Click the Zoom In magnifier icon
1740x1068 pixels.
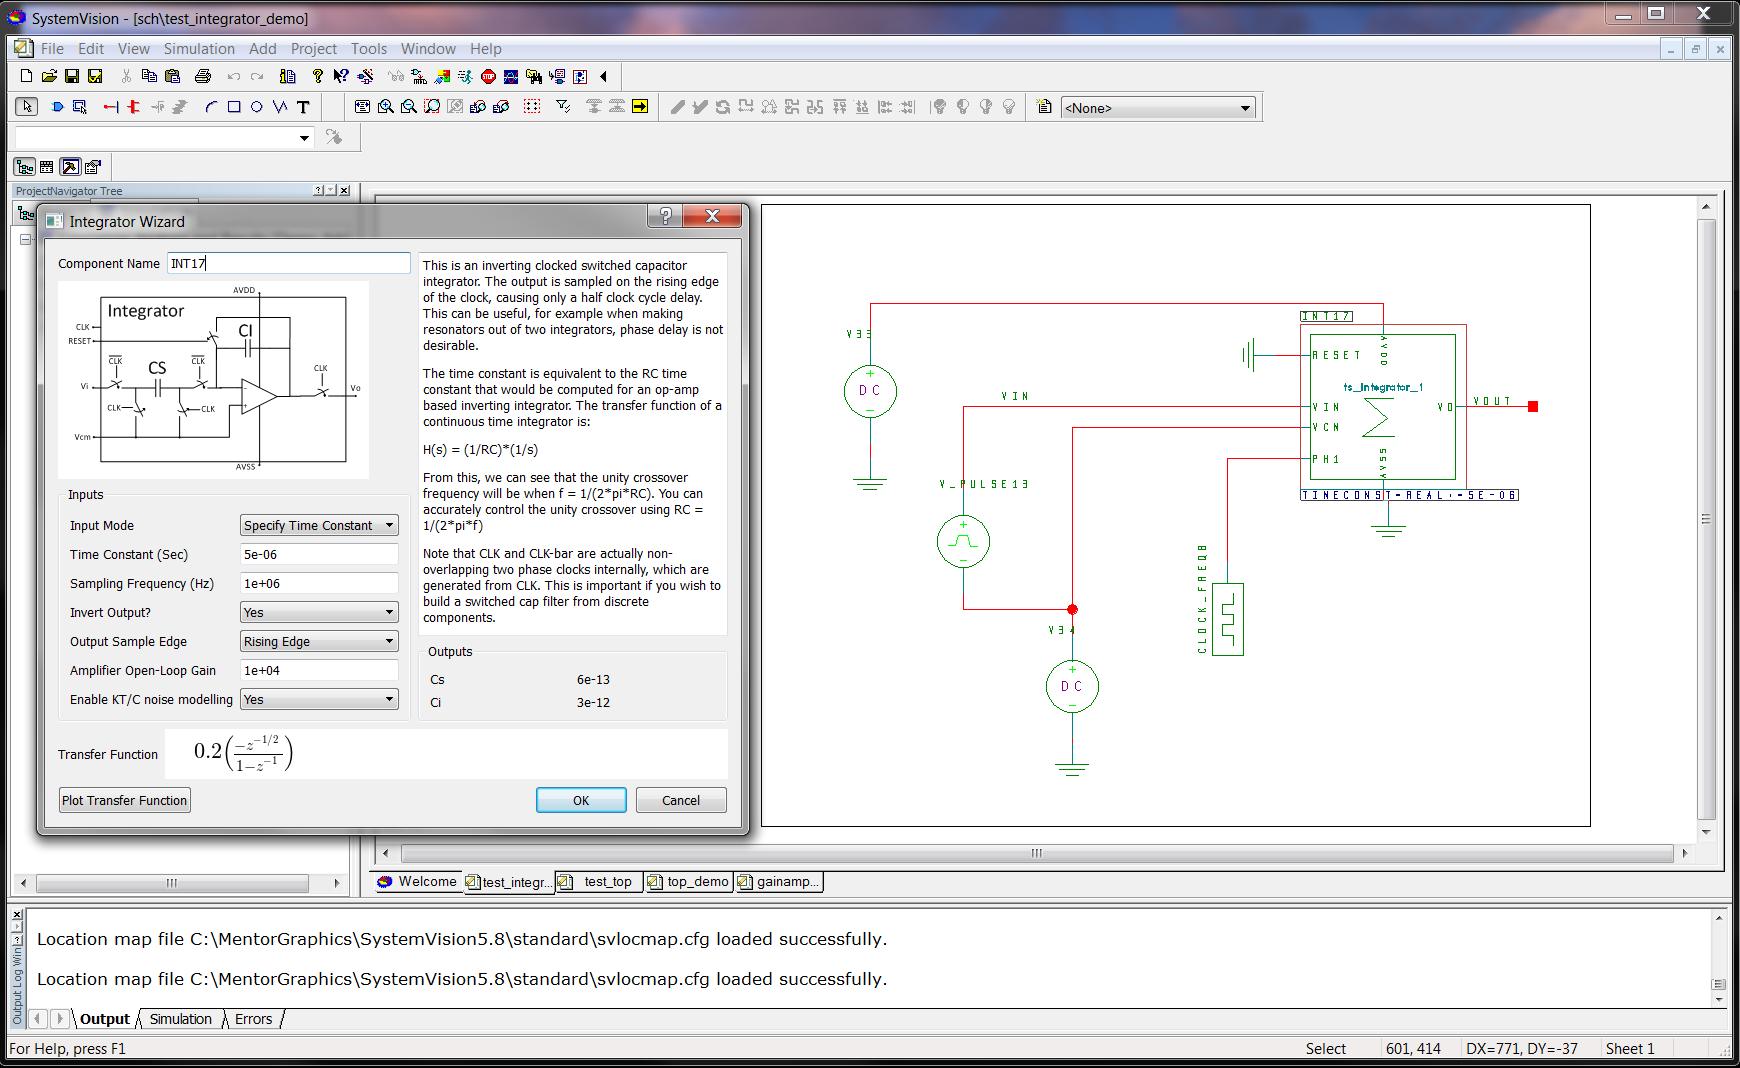(x=385, y=107)
